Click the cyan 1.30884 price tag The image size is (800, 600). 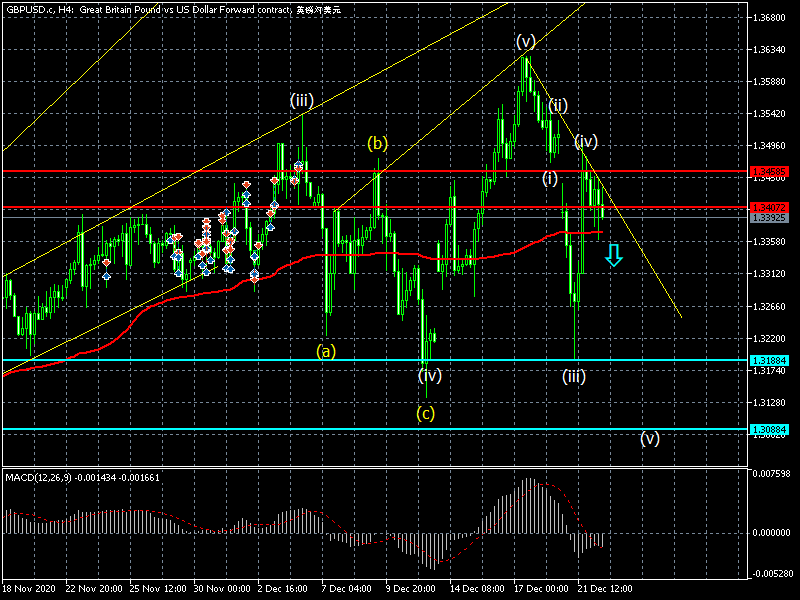769,430
